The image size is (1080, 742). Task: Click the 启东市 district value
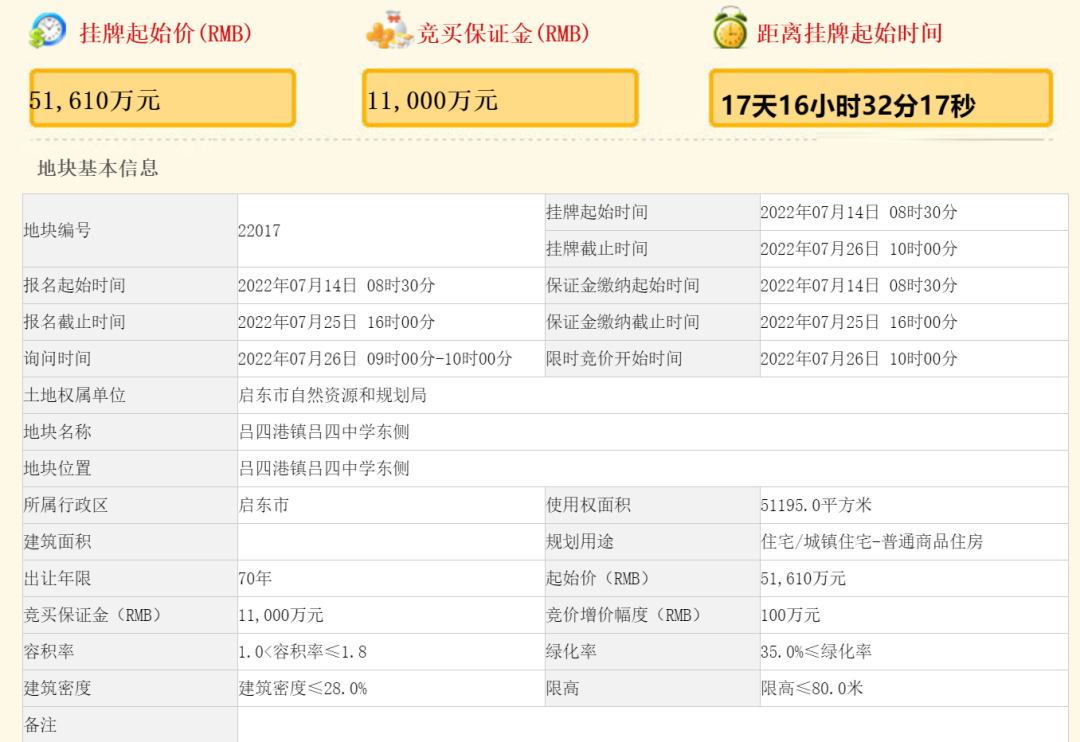tap(264, 505)
